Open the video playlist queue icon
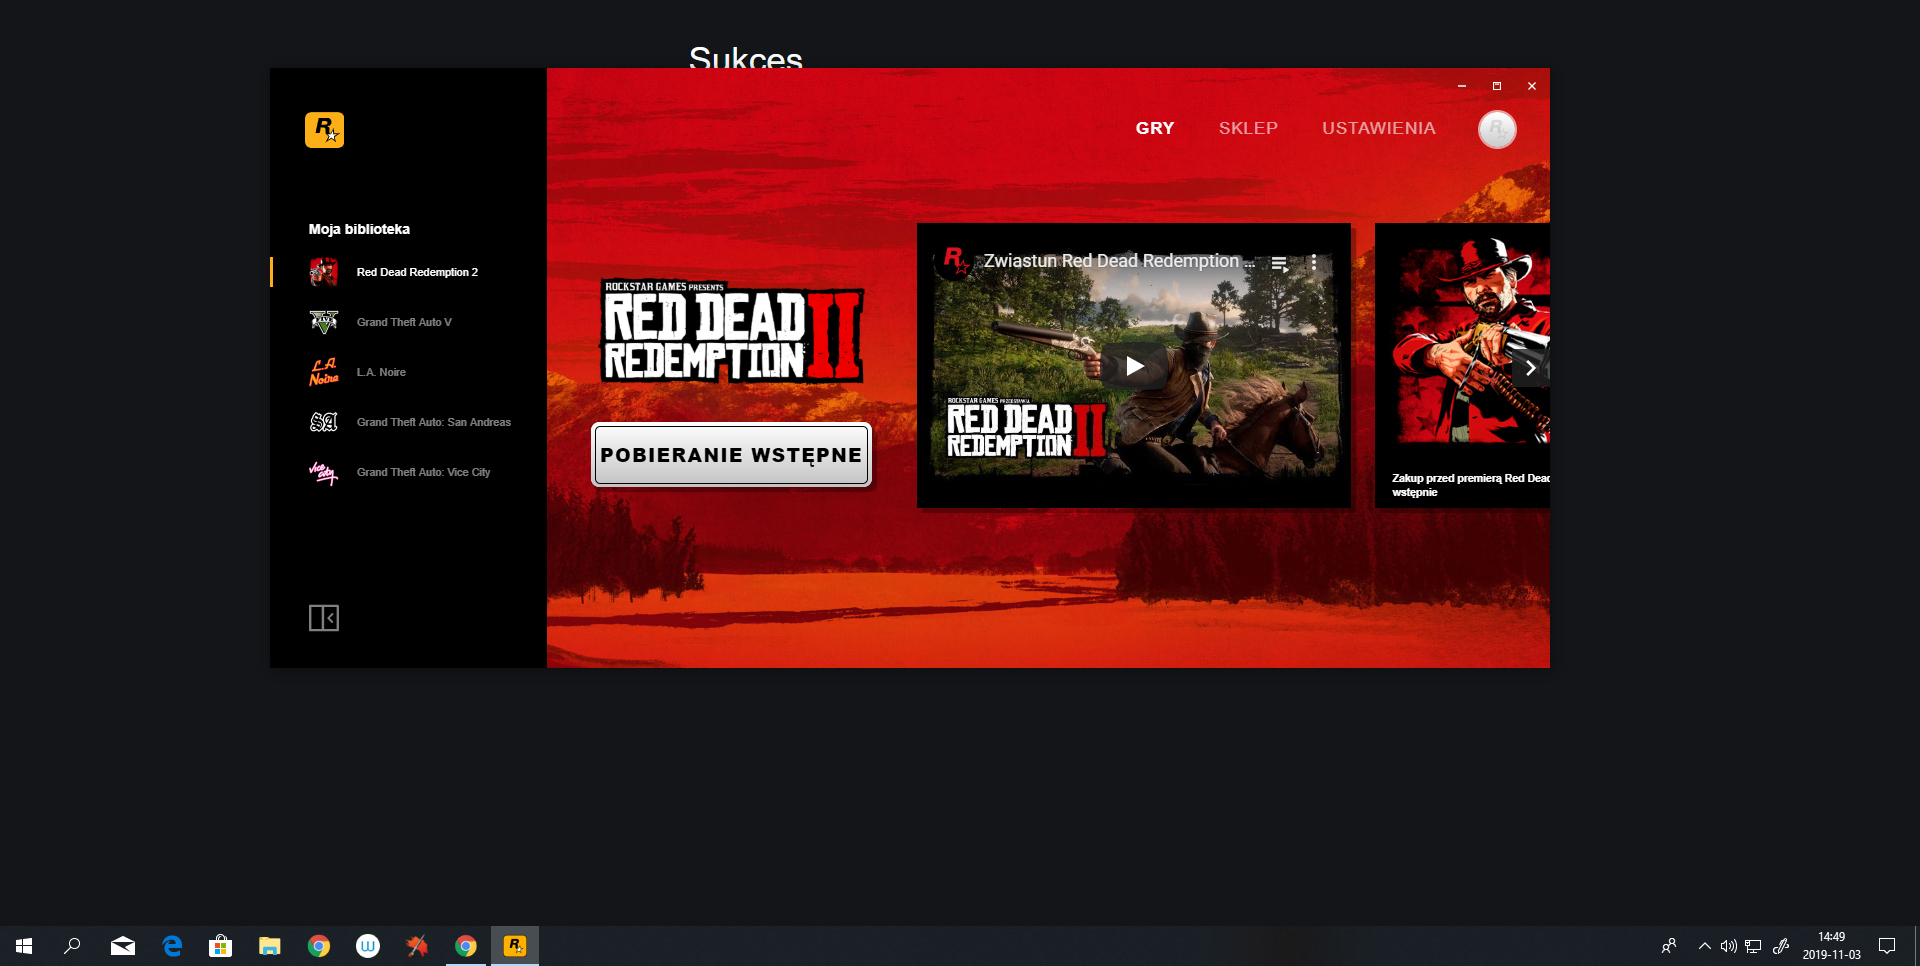1920x966 pixels. [x=1279, y=264]
